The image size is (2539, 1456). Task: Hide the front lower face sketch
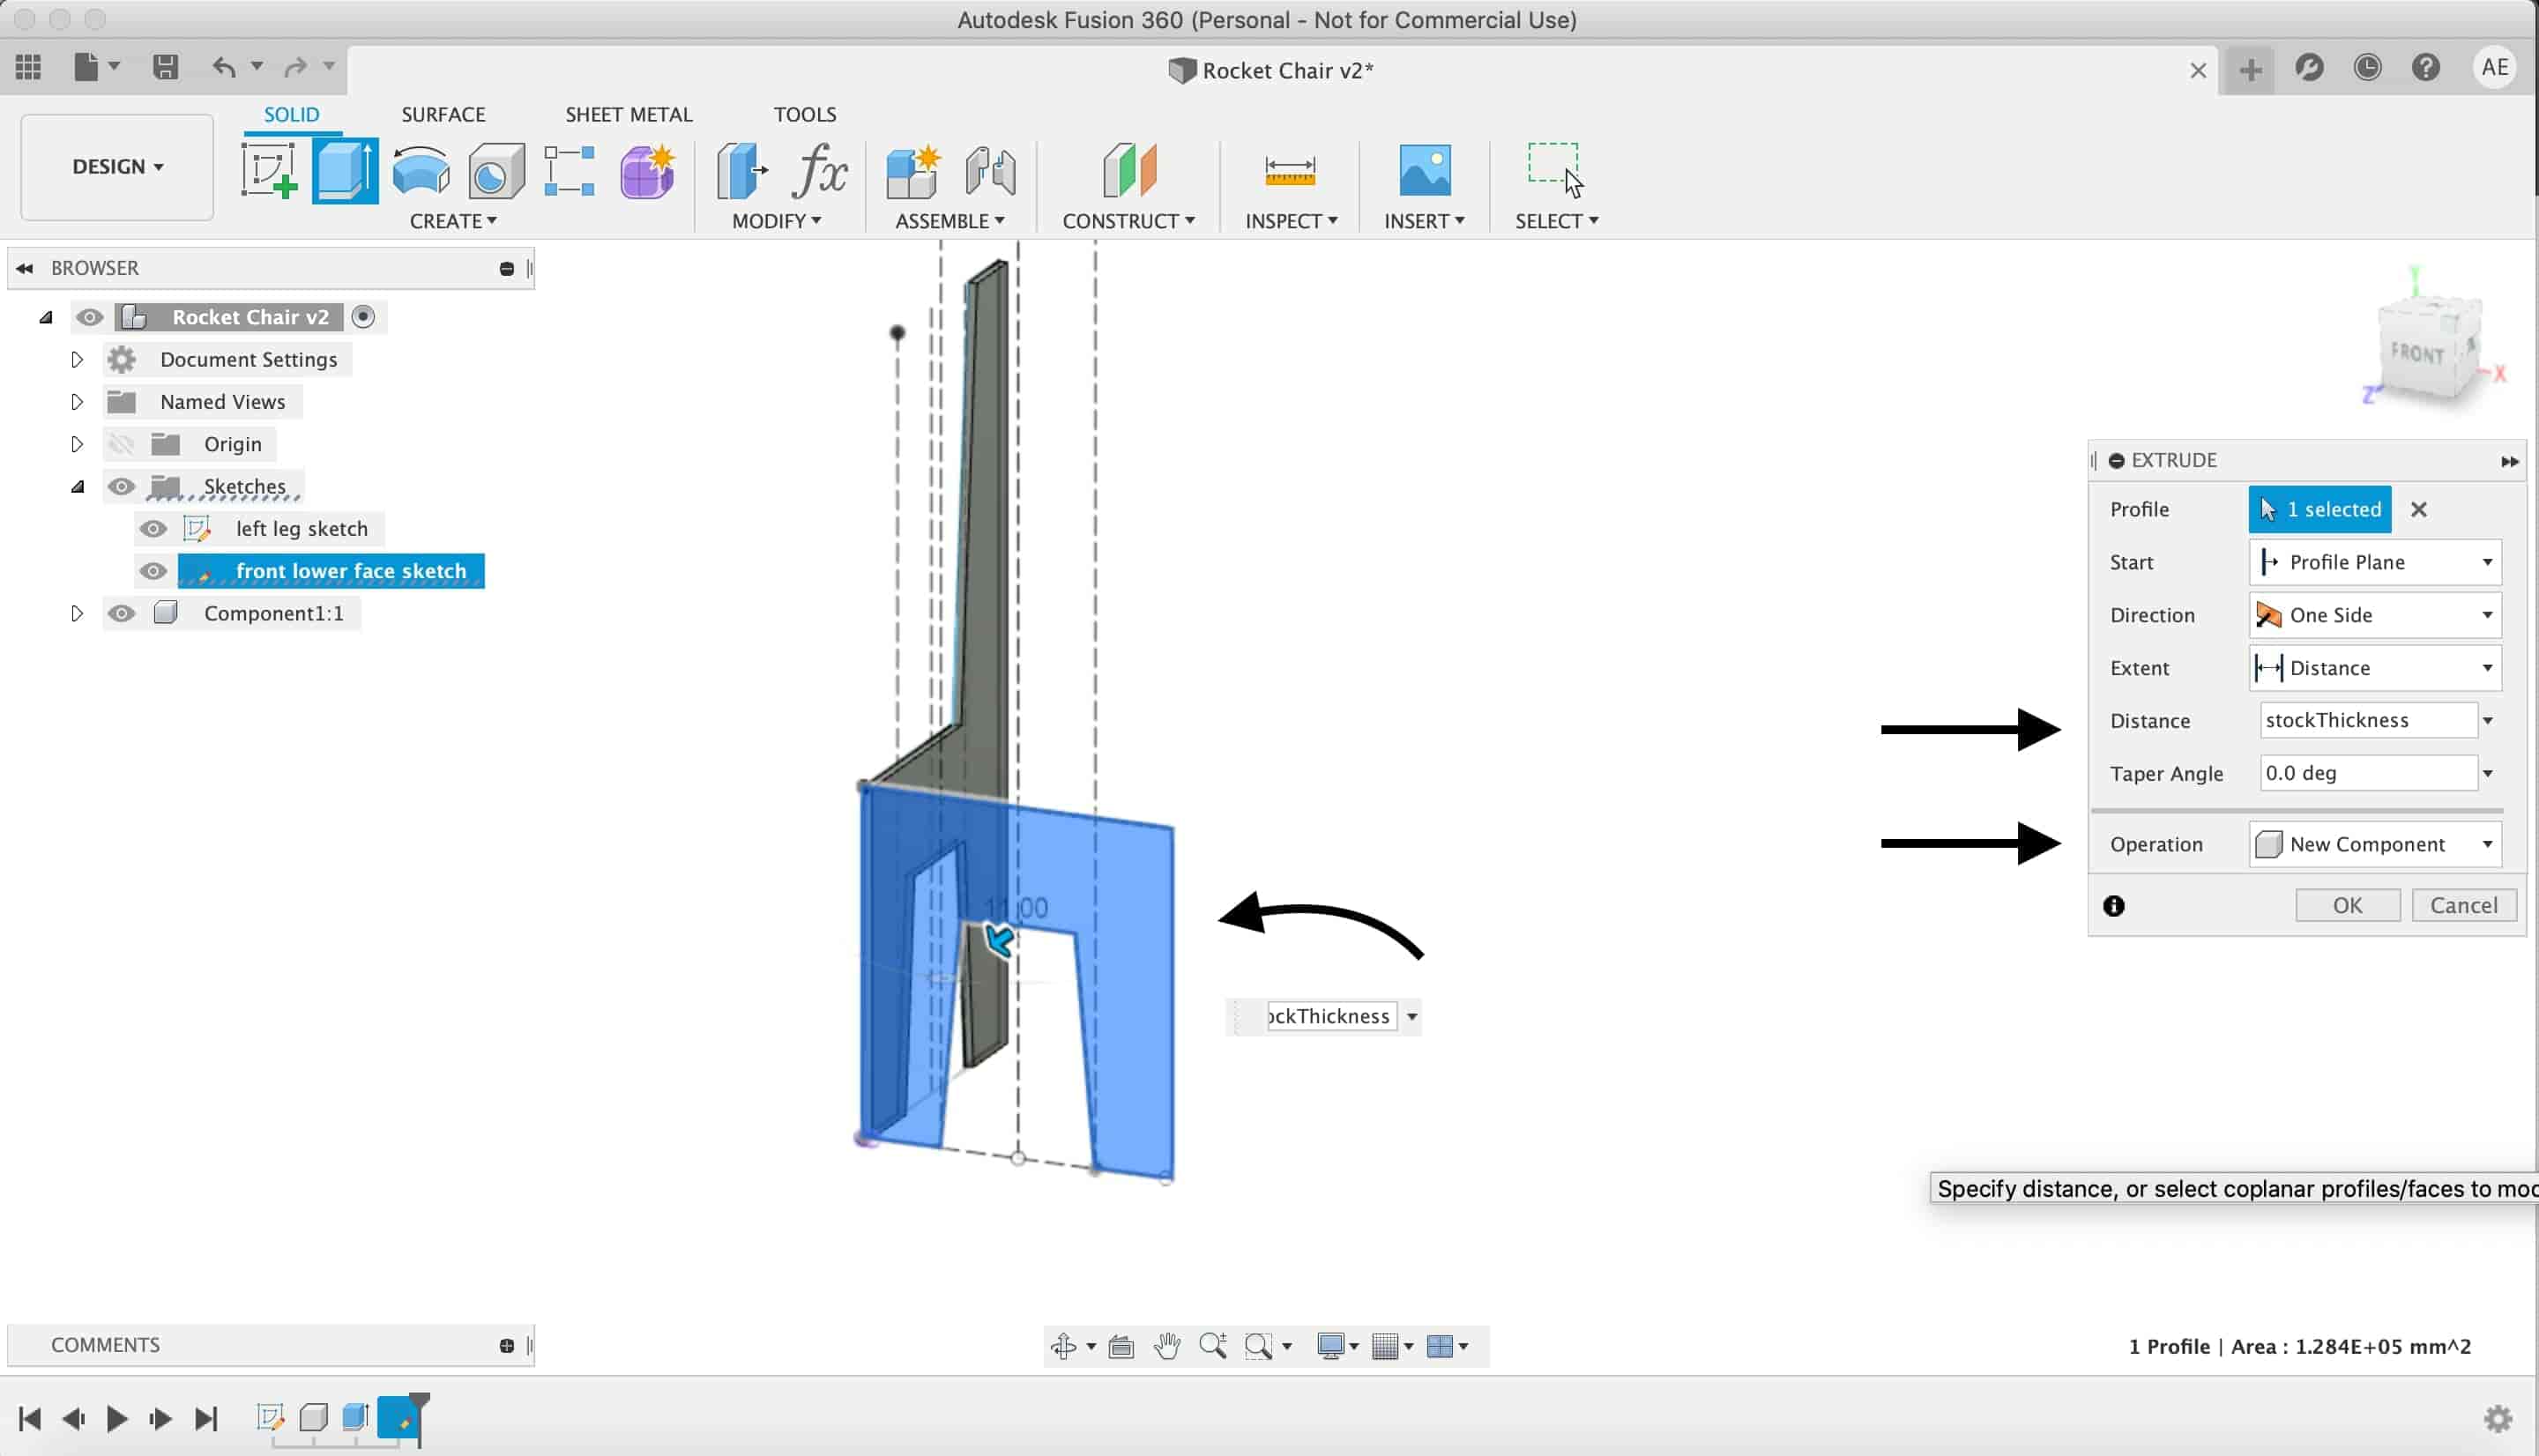pos(153,571)
